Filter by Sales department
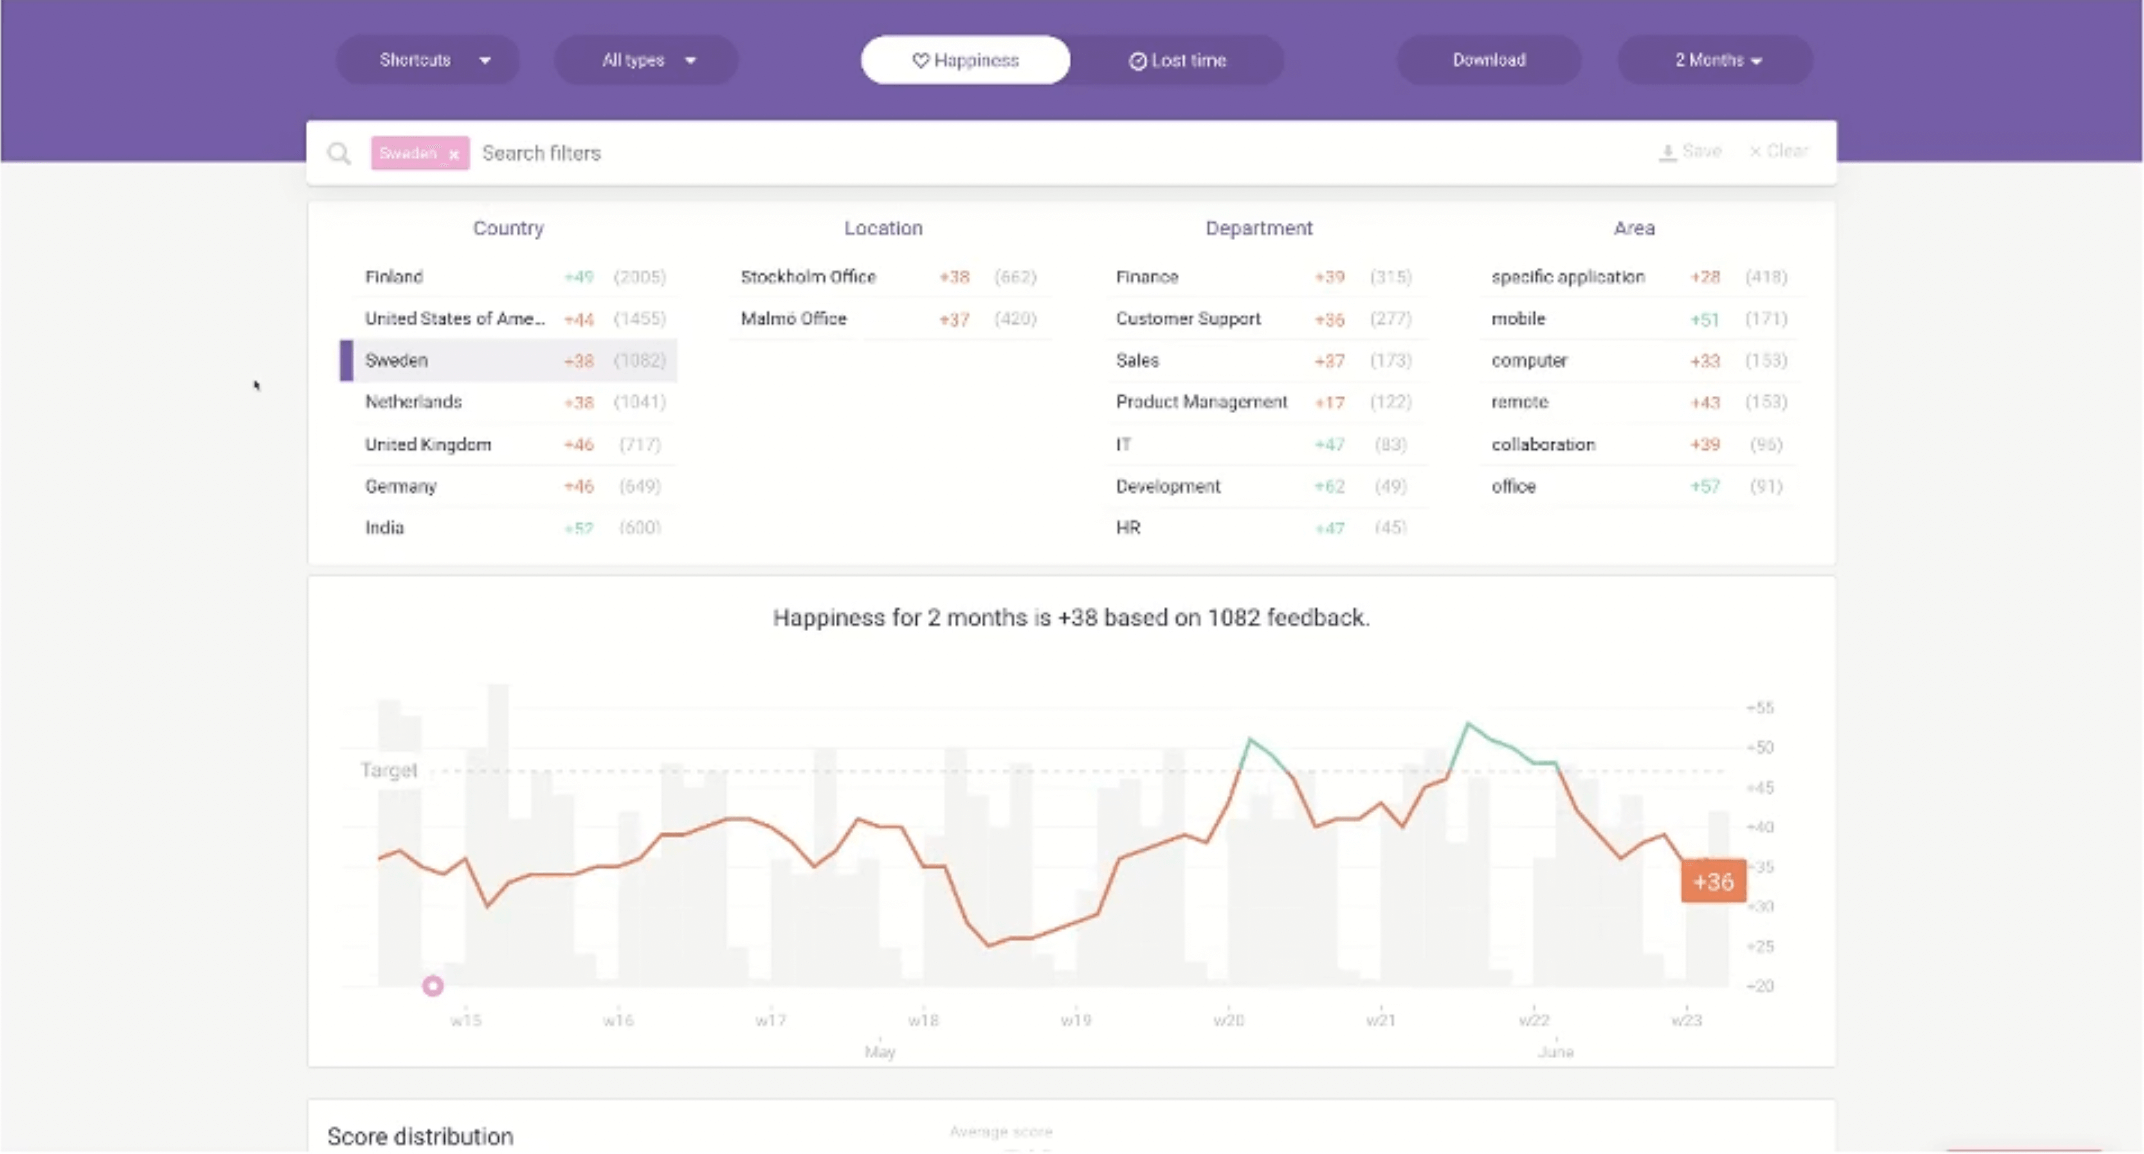The width and height of the screenshot is (2144, 1154). coord(1264,361)
